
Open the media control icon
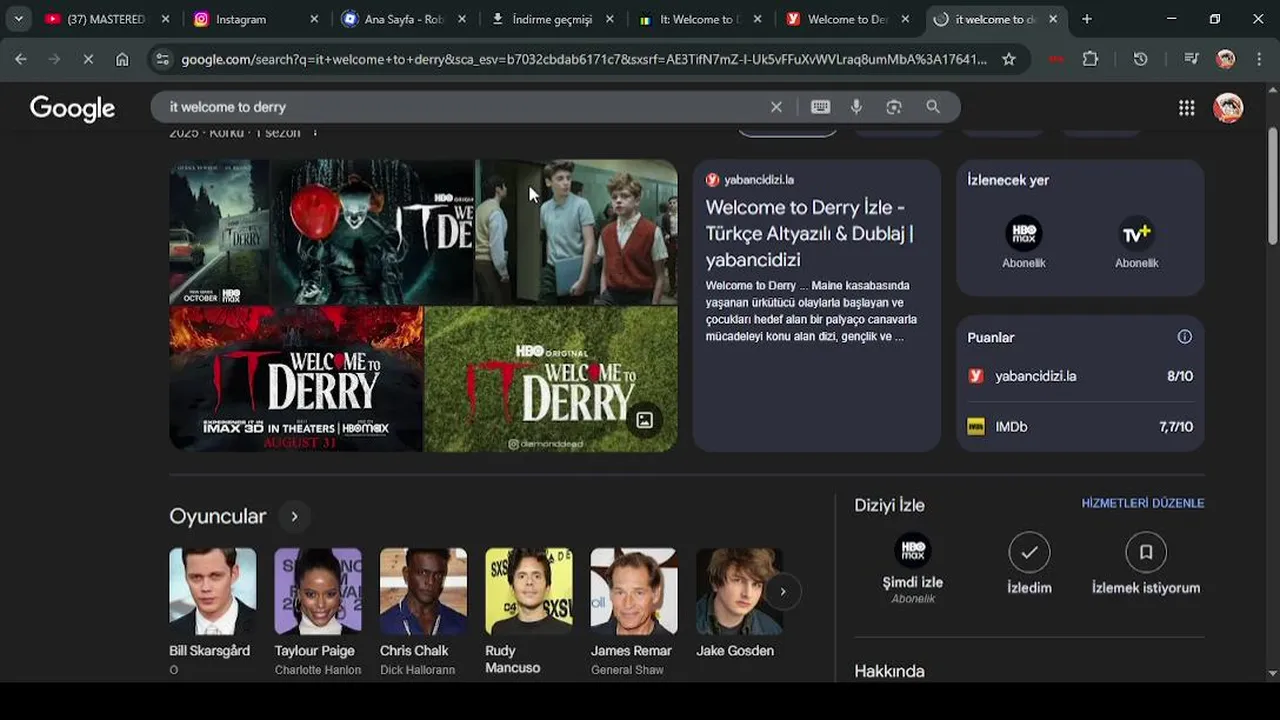(1191, 59)
